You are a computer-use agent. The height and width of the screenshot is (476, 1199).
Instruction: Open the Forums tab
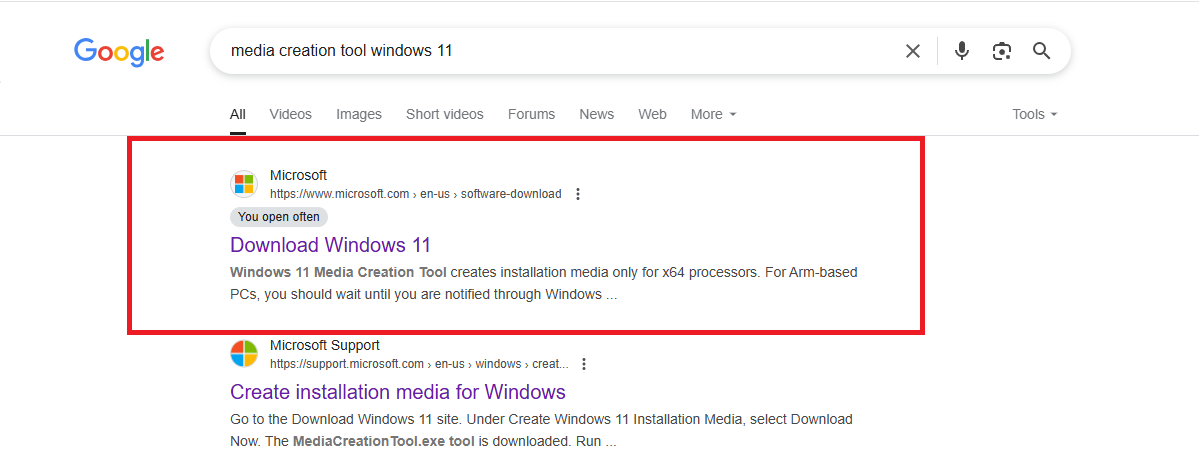point(531,114)
